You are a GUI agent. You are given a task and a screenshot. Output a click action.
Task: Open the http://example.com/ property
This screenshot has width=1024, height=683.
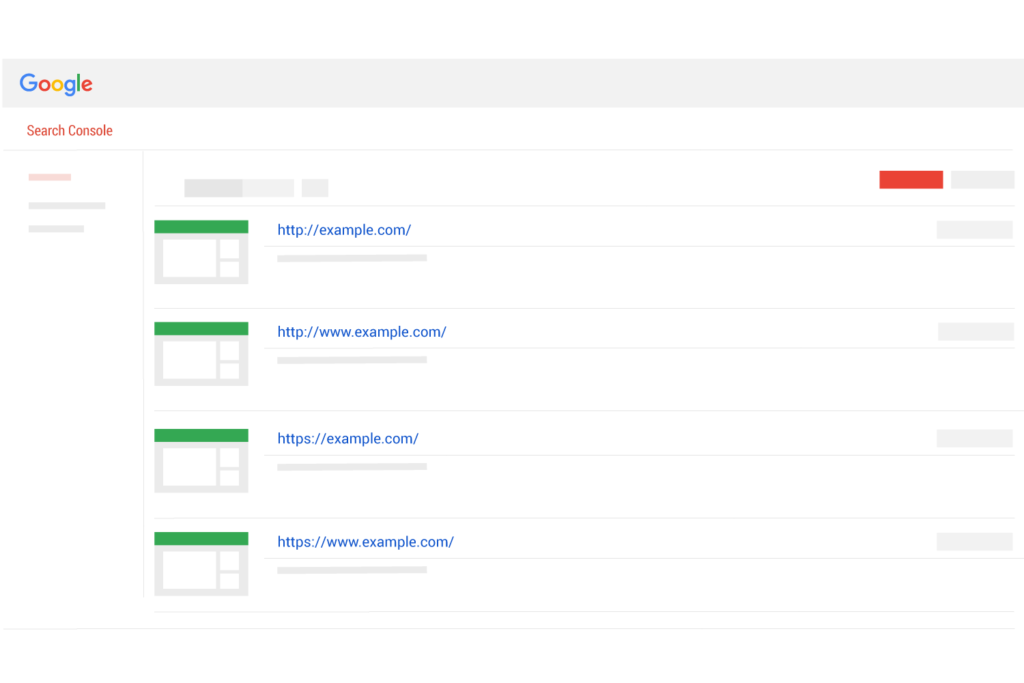point(344,229)
